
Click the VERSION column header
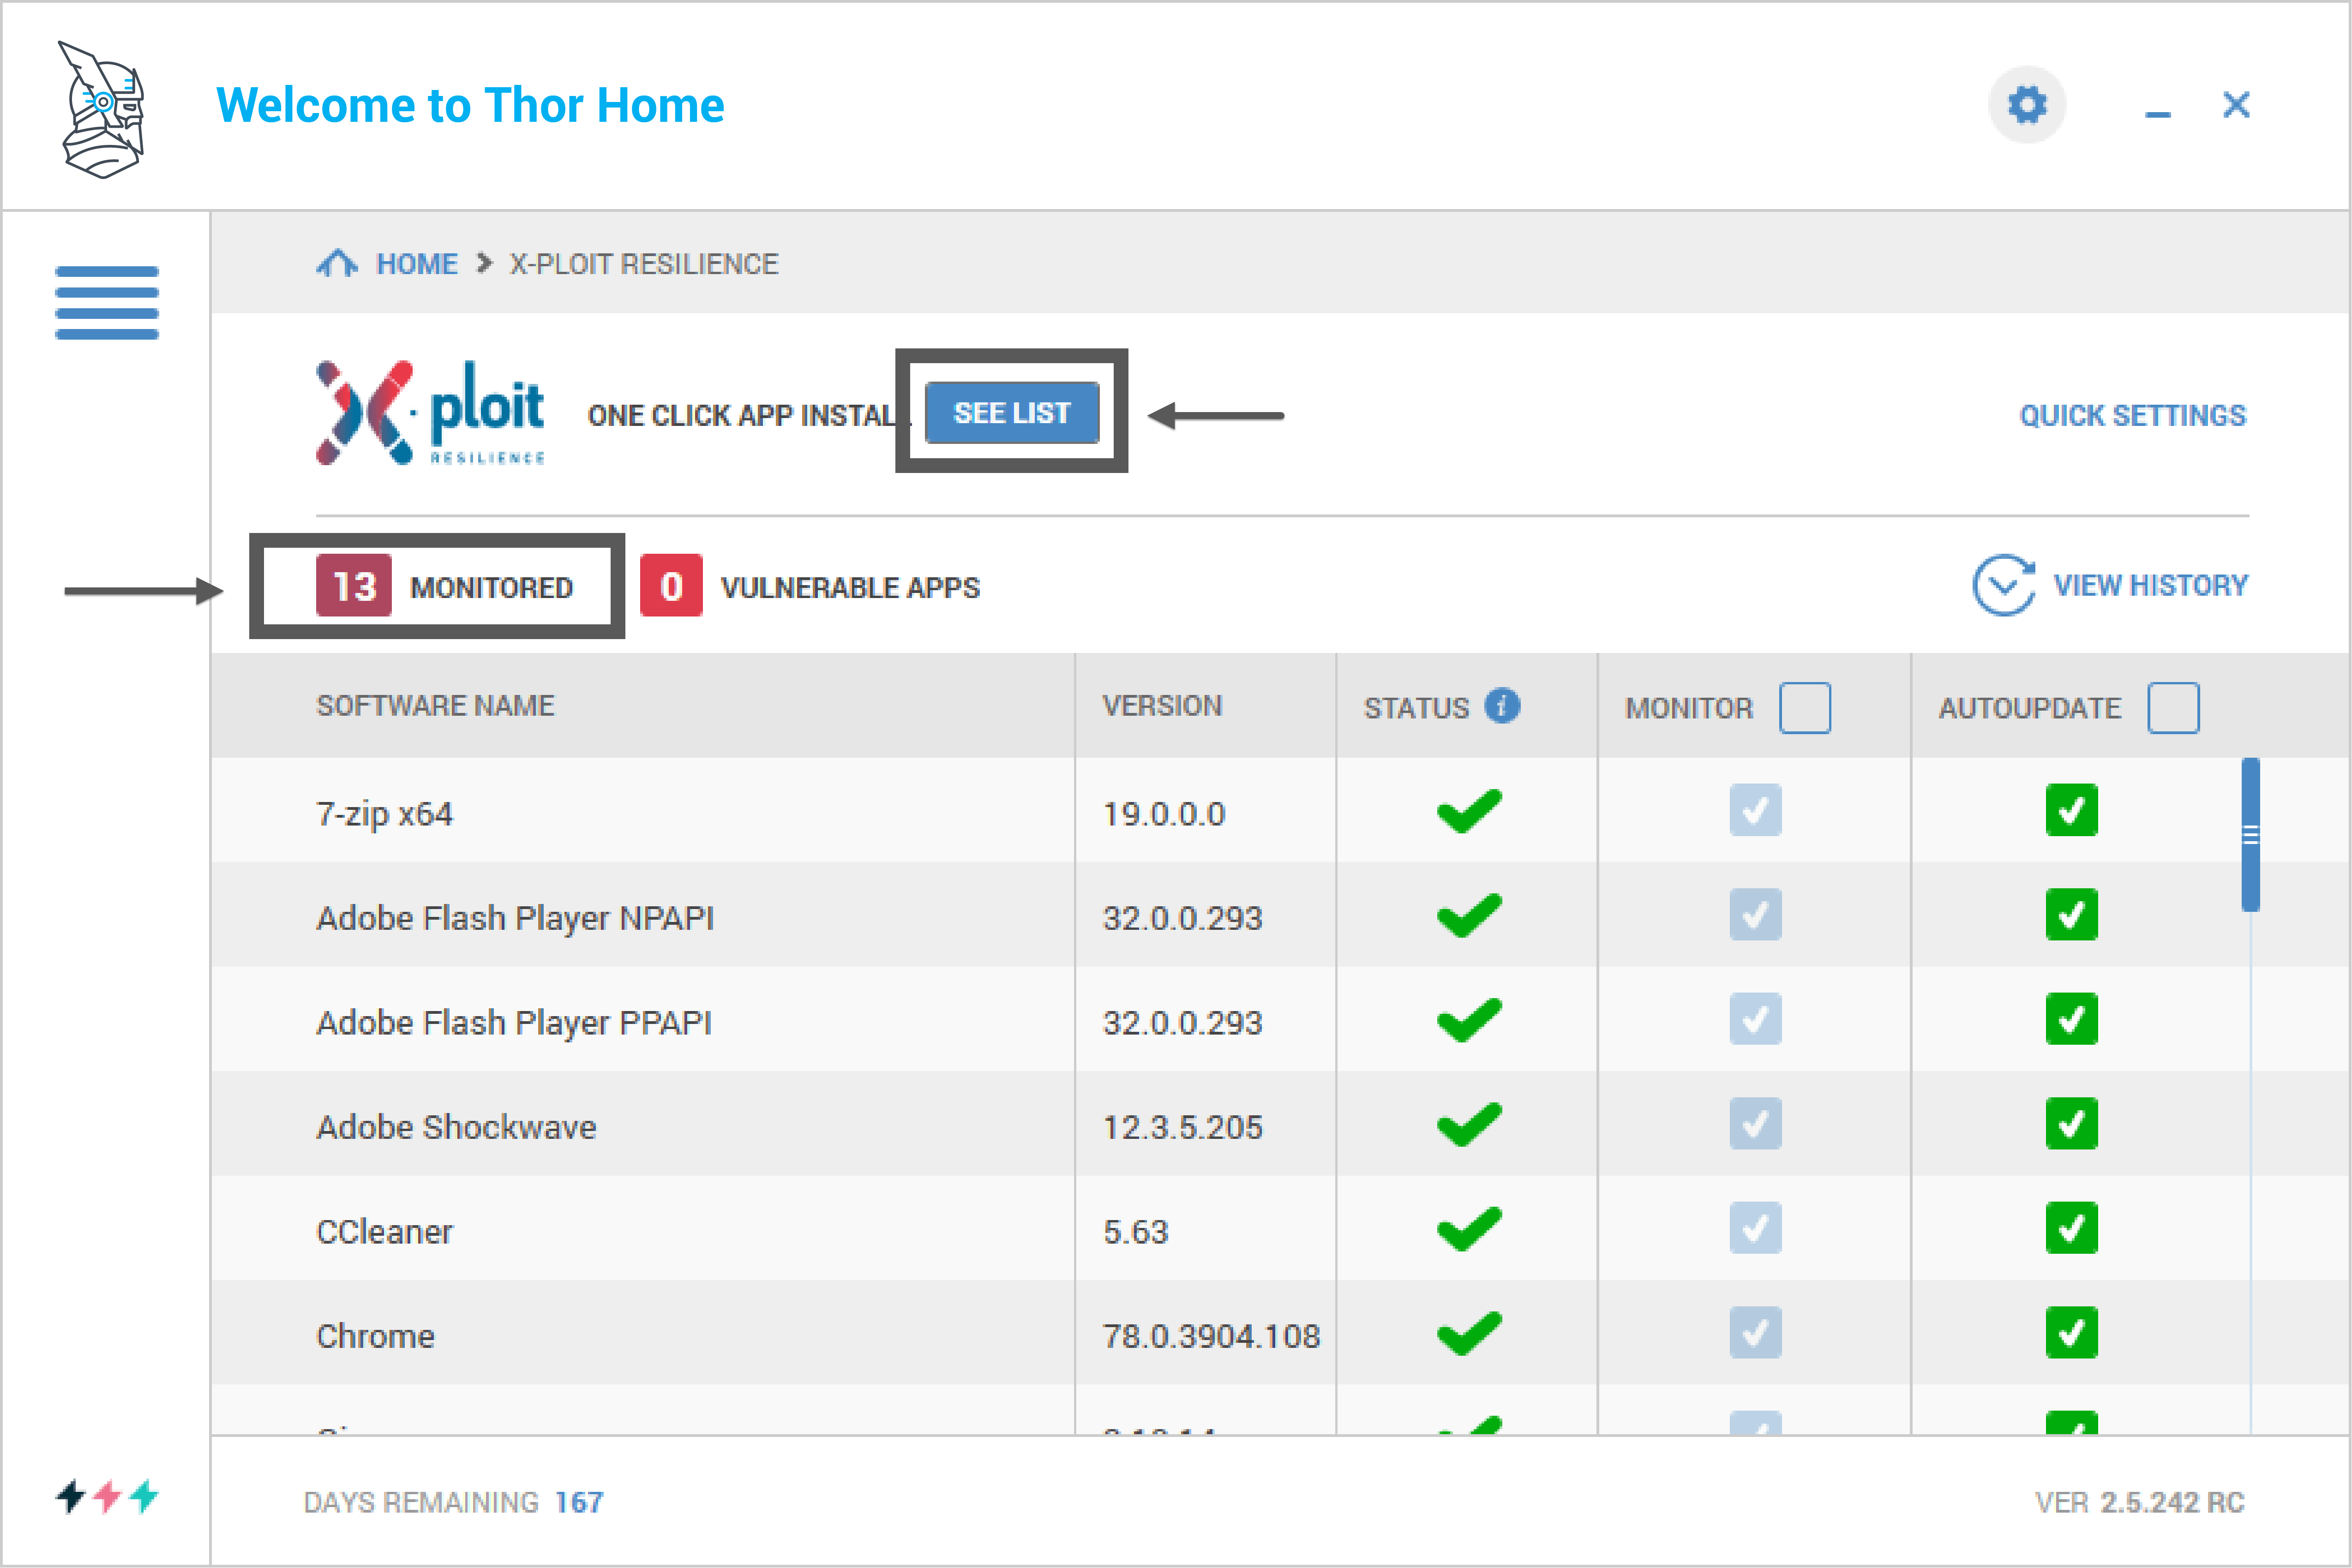tap(1162, 706)
